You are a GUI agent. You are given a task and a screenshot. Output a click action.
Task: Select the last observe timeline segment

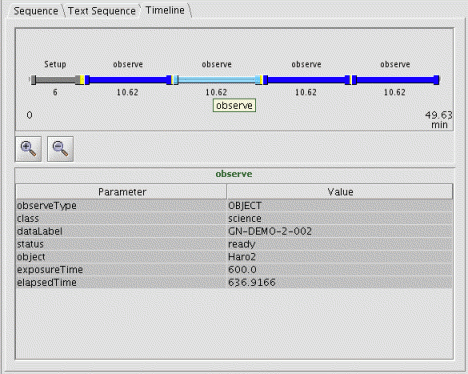tap(395, 80)
